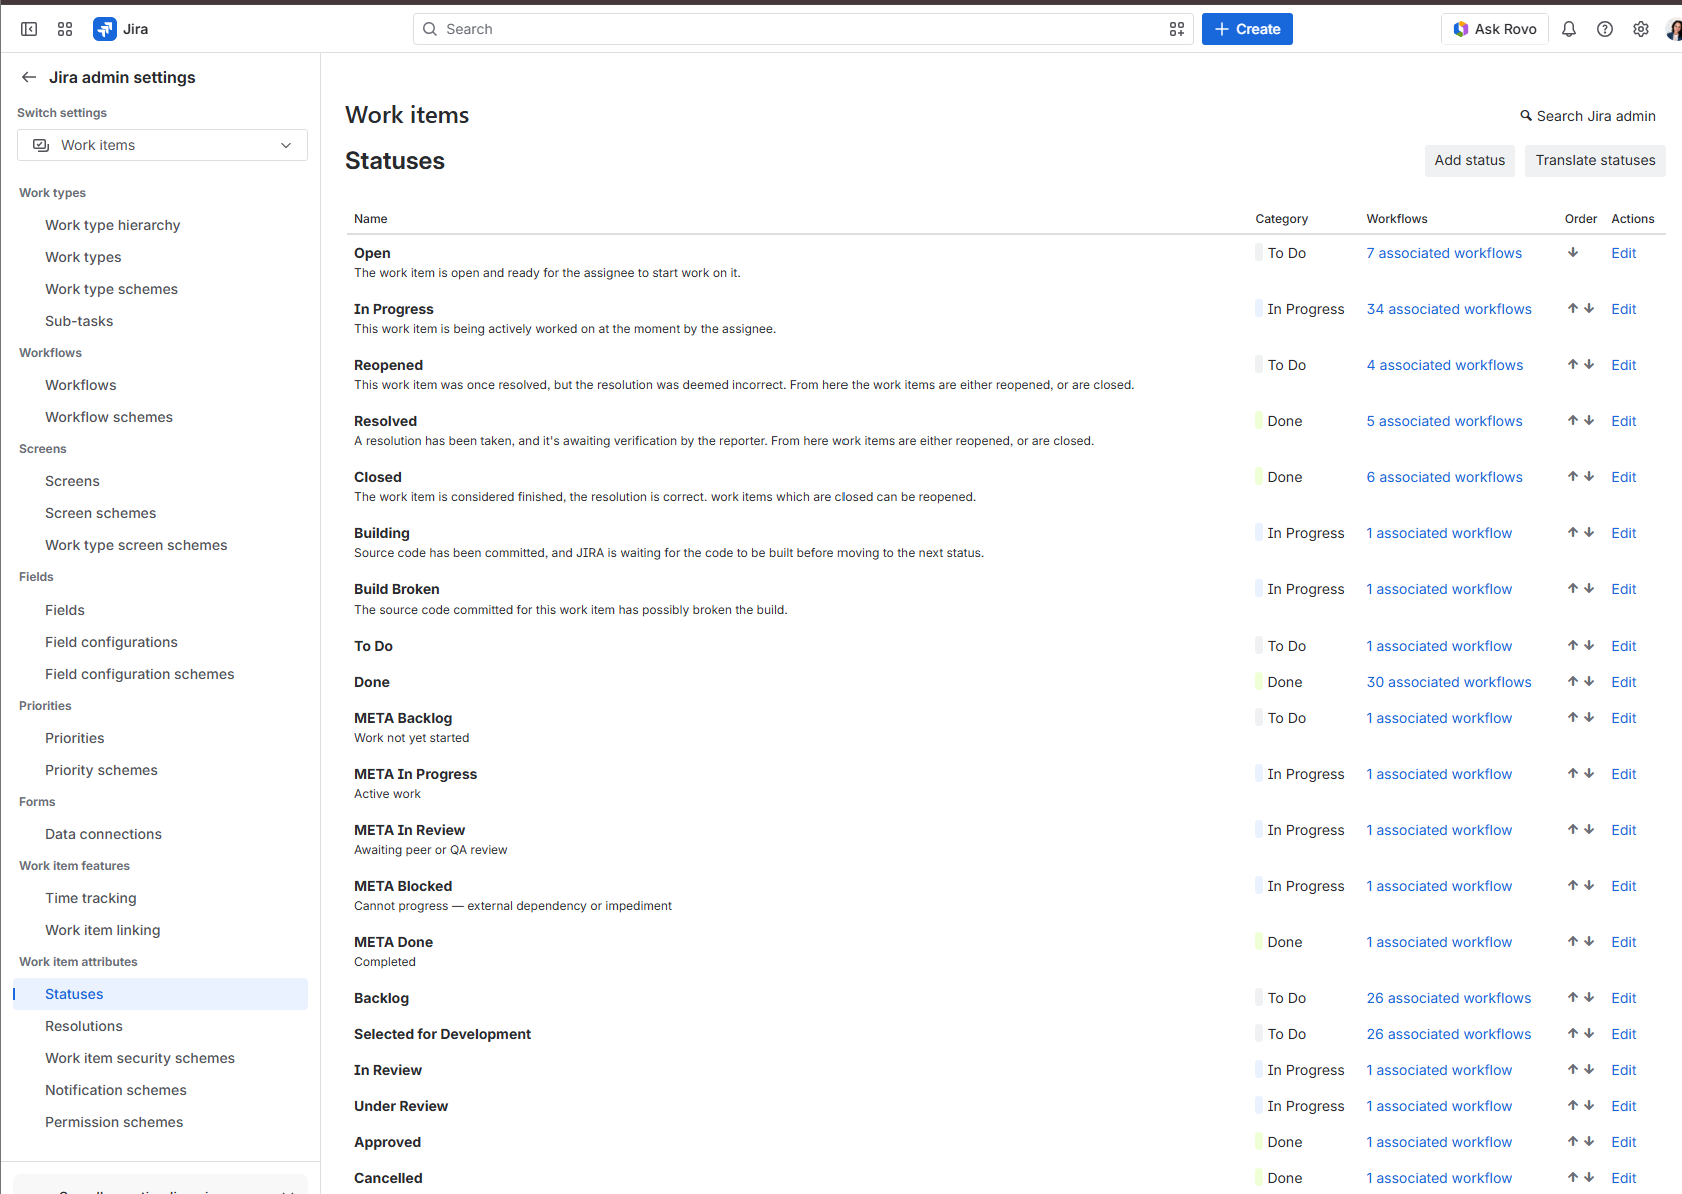
Task: Move the Resolved status up
Action: tap(1573, 421)
